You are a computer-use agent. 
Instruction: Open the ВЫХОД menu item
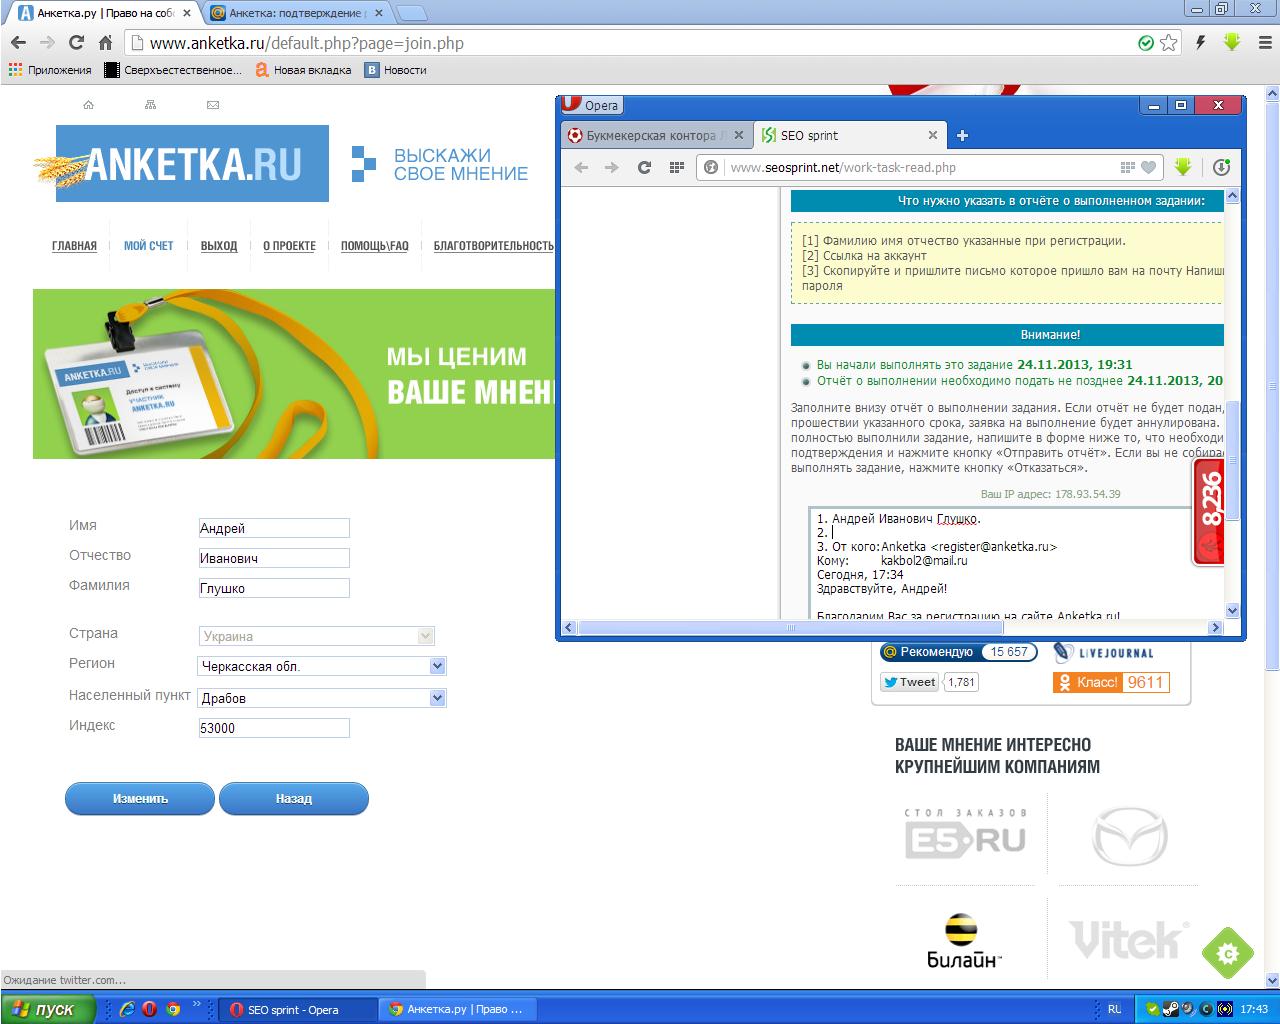click(x=219, y=246)
